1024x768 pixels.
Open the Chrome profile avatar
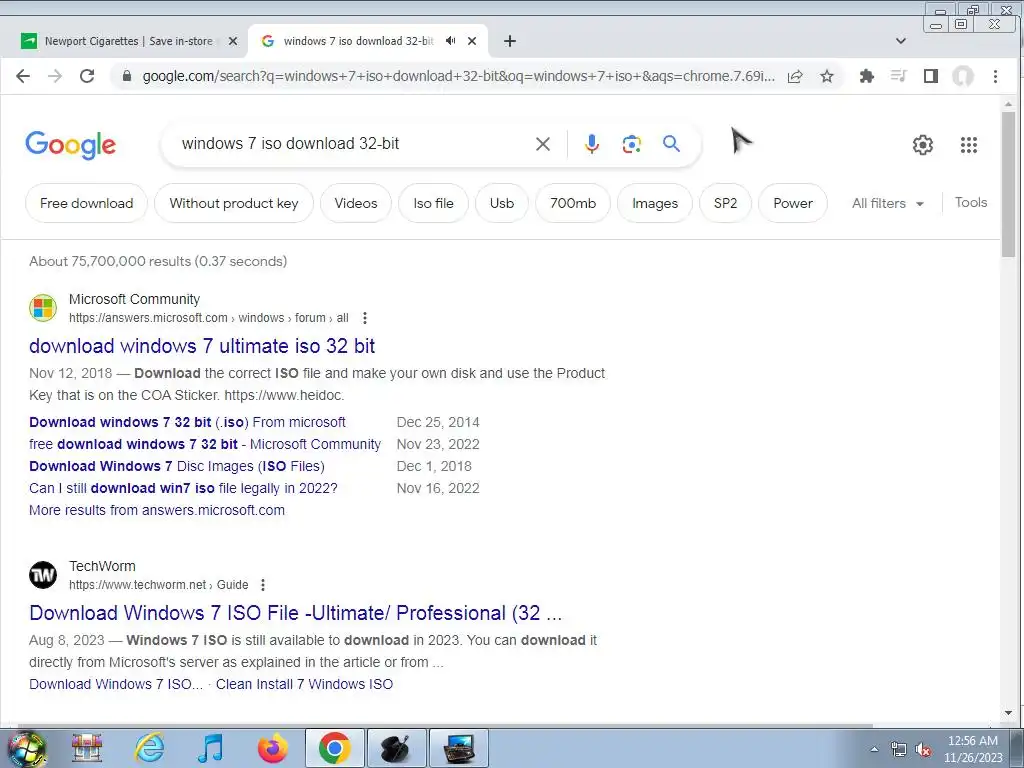(x=963, y=76)
